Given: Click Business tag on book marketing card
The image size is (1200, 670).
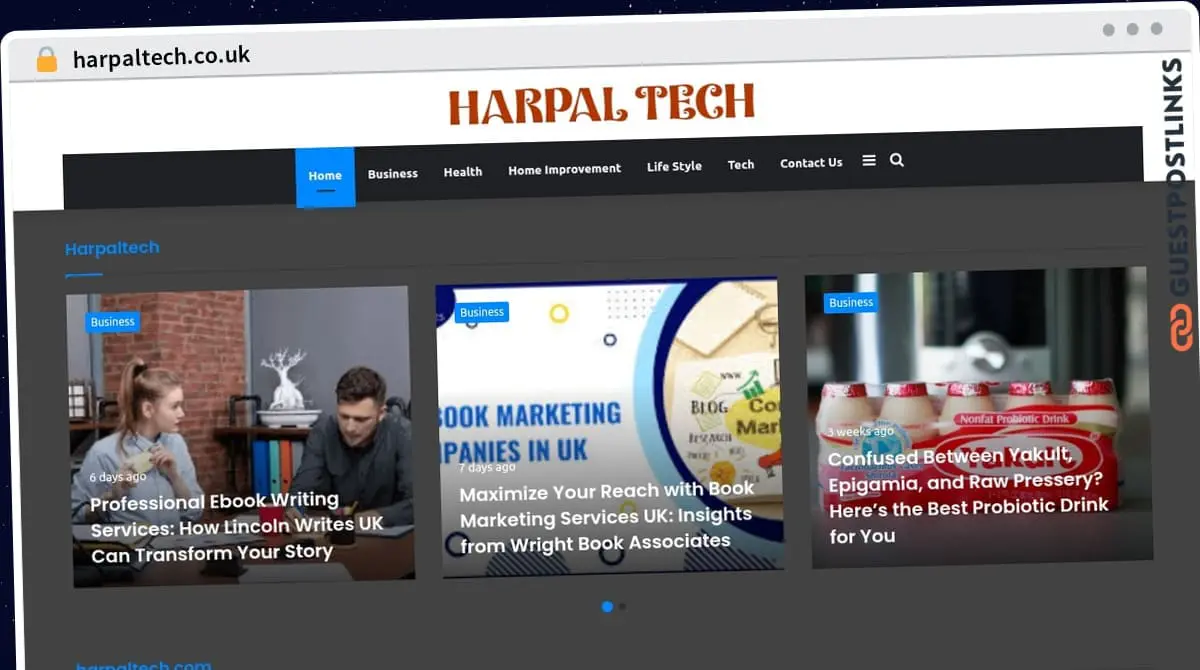Looking at the screenshot, I should [482, 312].
